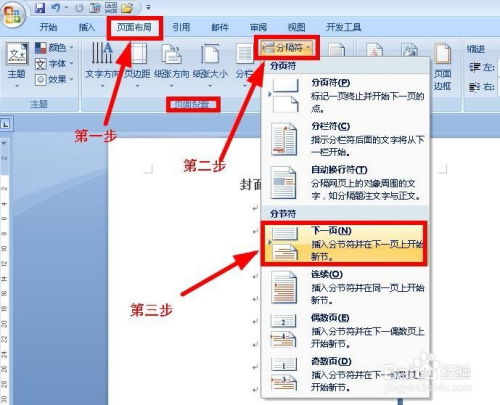500x405 pixels.
Task: Click the 分页符(P) page icon
Action: click(284, 96)
